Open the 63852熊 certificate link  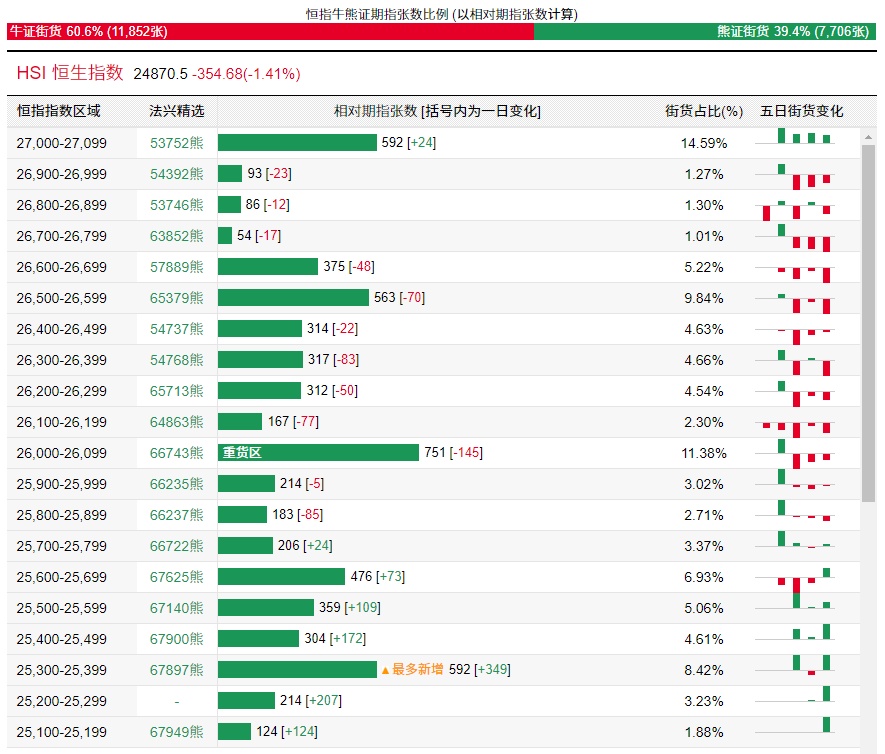[177, 236]
